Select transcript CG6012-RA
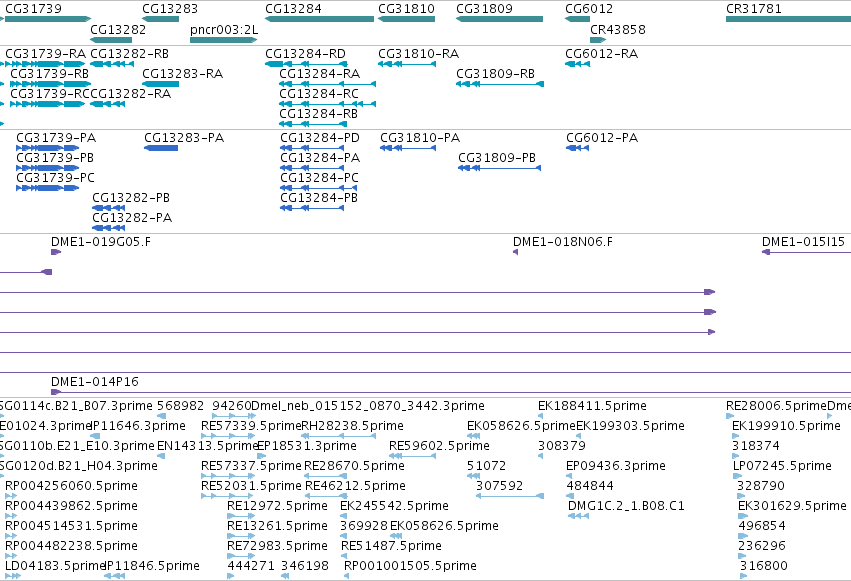851x581 pixels. (577, 64)
